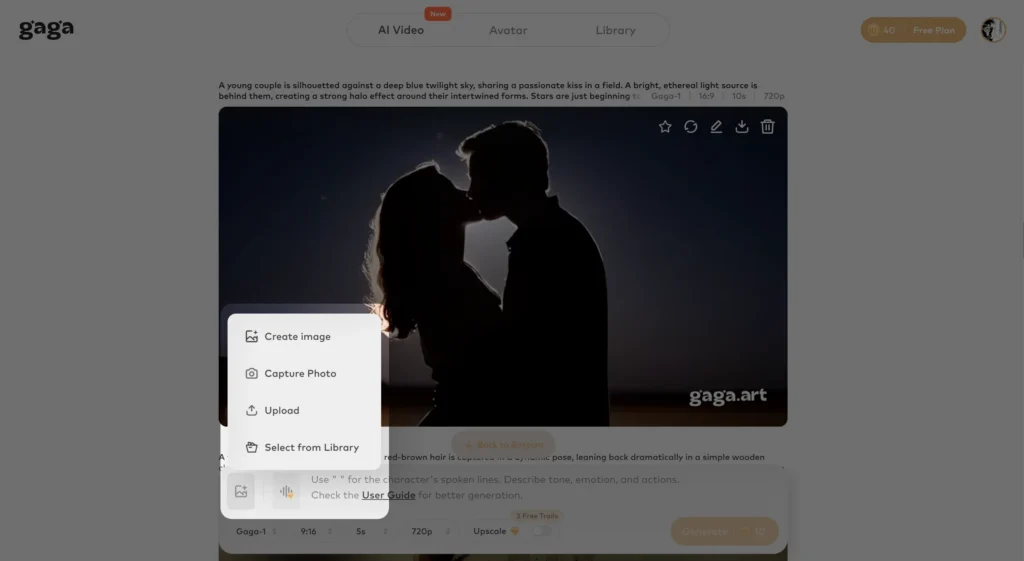1024x561 pixels.
Task: Open the Gaga-1 model dropdown
Action: pyautogui.click(x=256, y=532)
